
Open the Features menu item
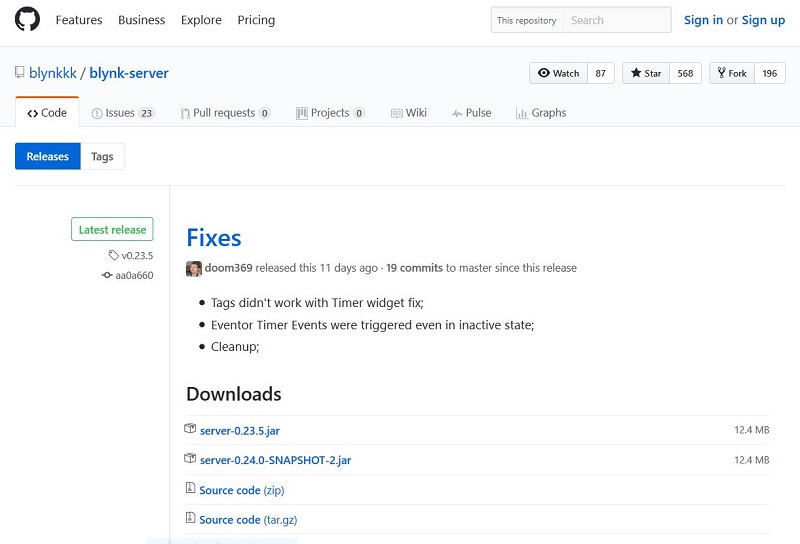pyautogui.click(x=79, y=20)
